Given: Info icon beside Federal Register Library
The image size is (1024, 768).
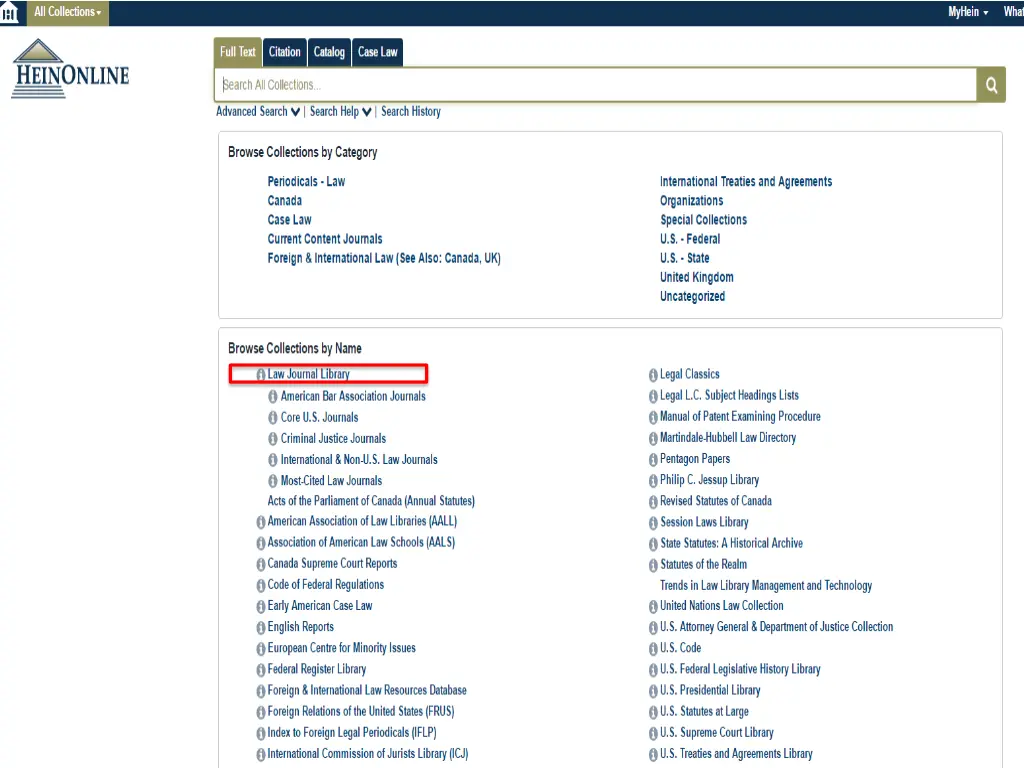Looking at the screenshot, I should click(x=261, y=670).
